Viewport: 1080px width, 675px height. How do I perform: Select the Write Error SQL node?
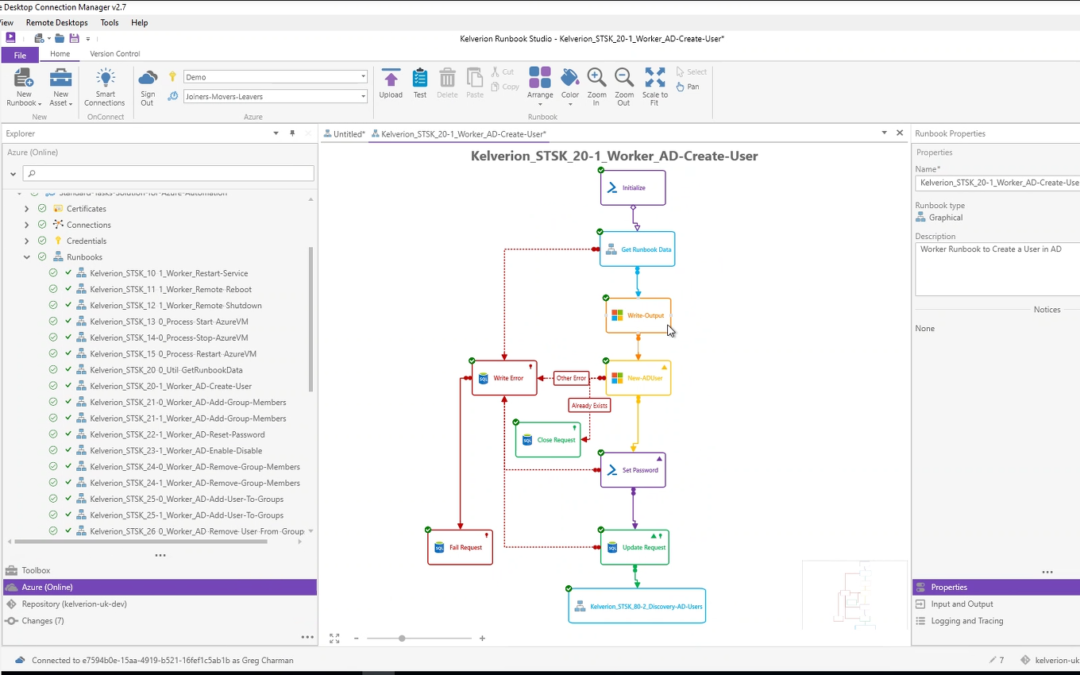pyautogui.click(x=504, y=378)
